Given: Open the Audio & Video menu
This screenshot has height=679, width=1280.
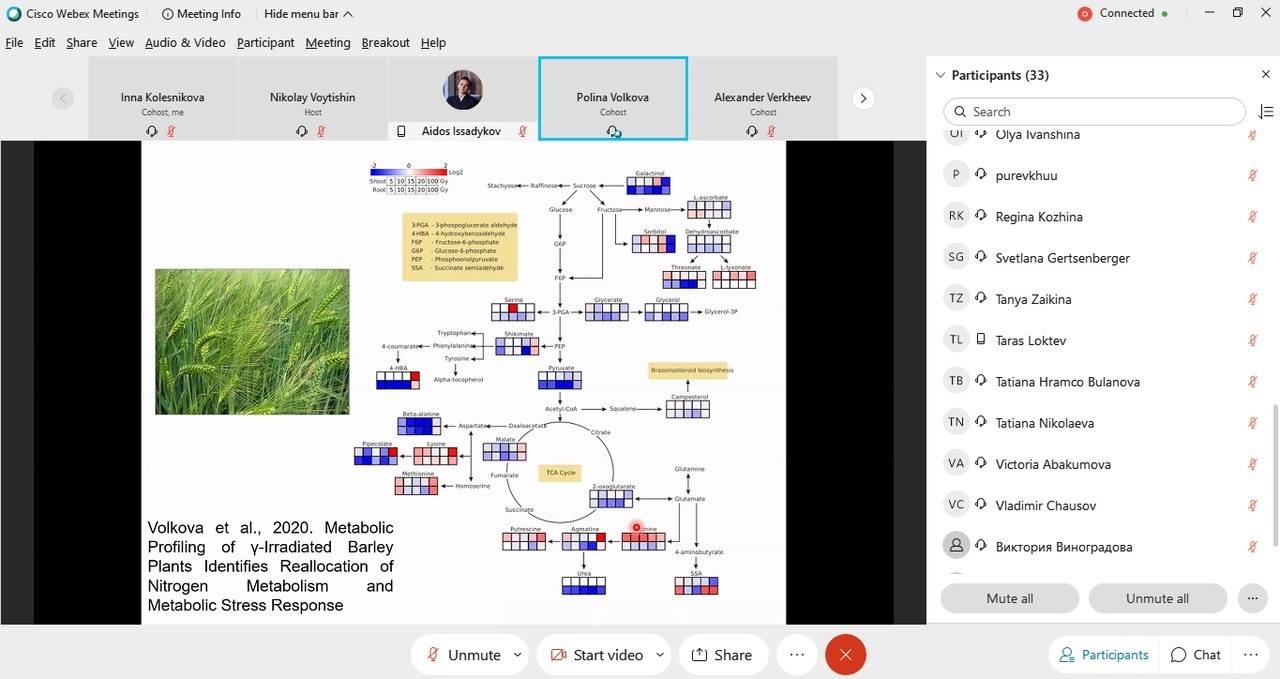Looking at the screenshot, I should tap(185, 43).
